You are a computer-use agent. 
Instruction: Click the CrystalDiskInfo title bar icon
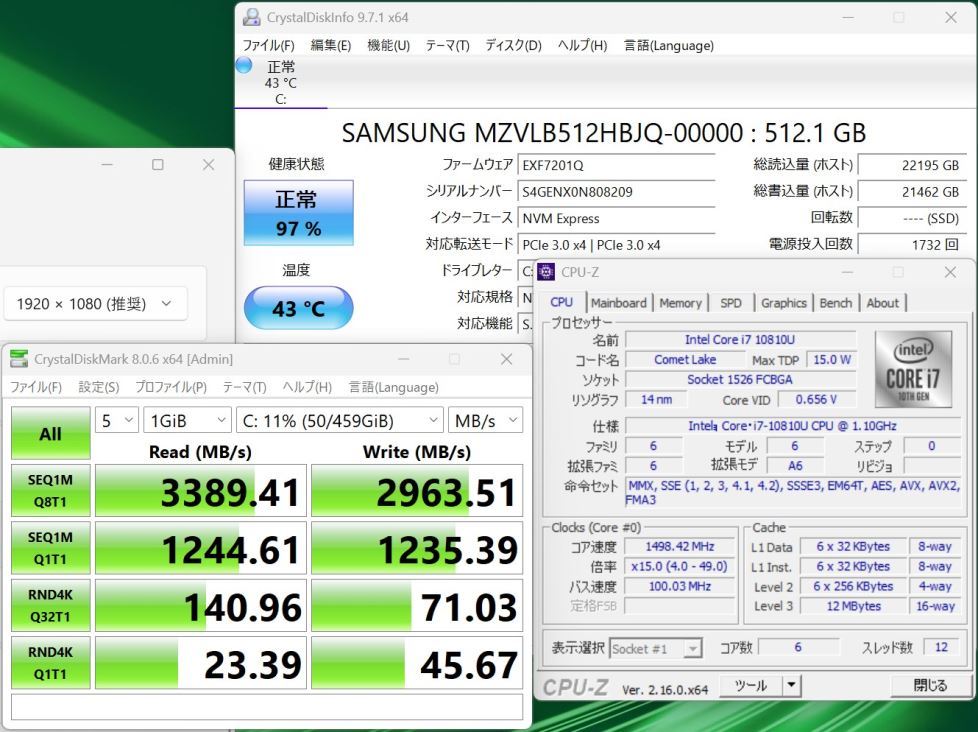pyautogui.click(x=251, y=17)
